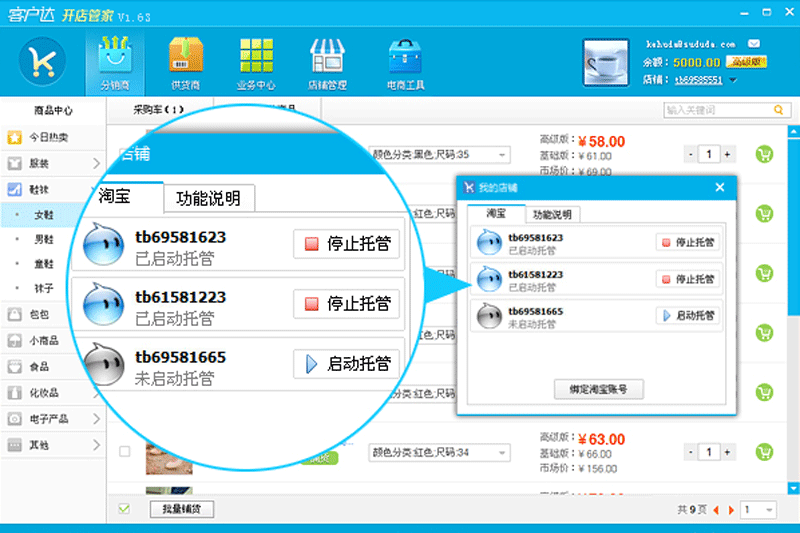Open the page number dropdown
The width and height of the screenshot is (800, 533).
(759, 510)
